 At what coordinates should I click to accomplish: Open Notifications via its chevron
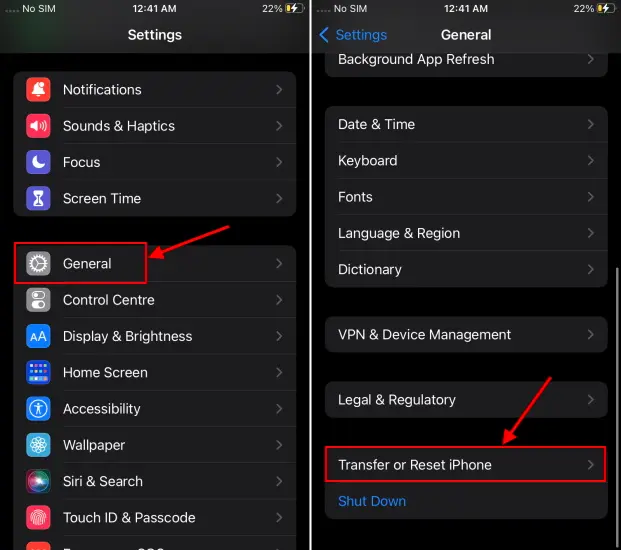(279, 90)
